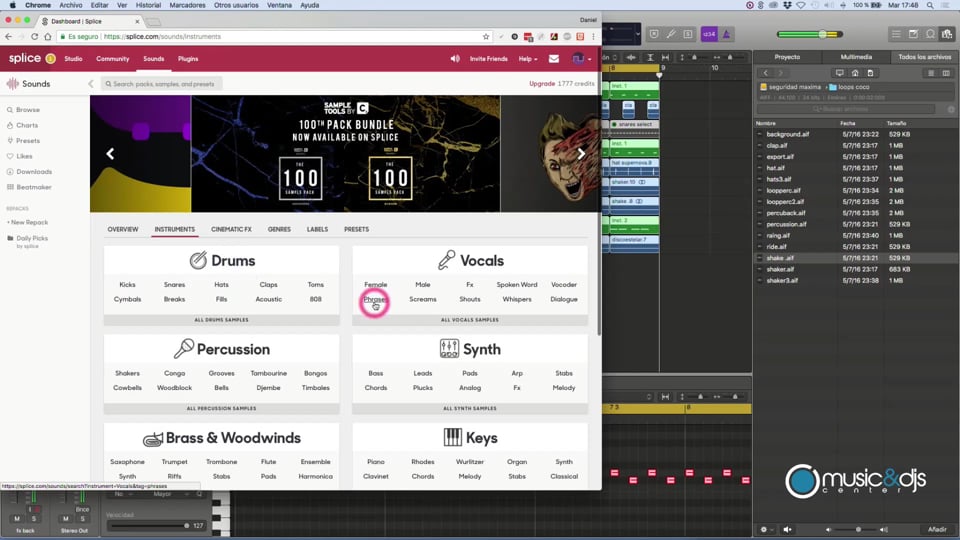This screenshot has height=540, width=960.
Task: Open the Help dropdown in Splice
Action: [x=527, y=59]
